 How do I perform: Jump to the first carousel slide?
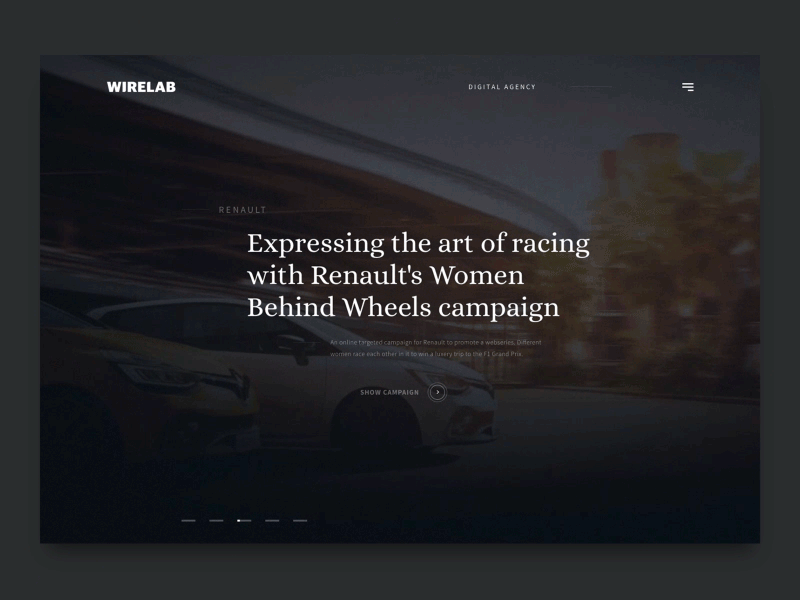pyautogui.click(x=190, y=520)
